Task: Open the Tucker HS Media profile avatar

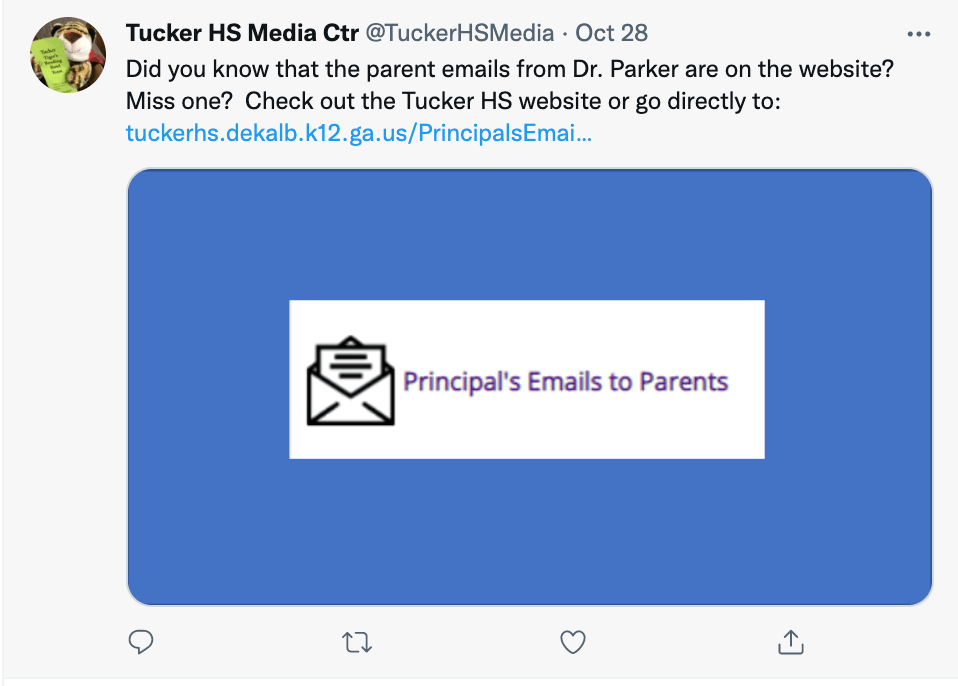Action: point(68,55)
